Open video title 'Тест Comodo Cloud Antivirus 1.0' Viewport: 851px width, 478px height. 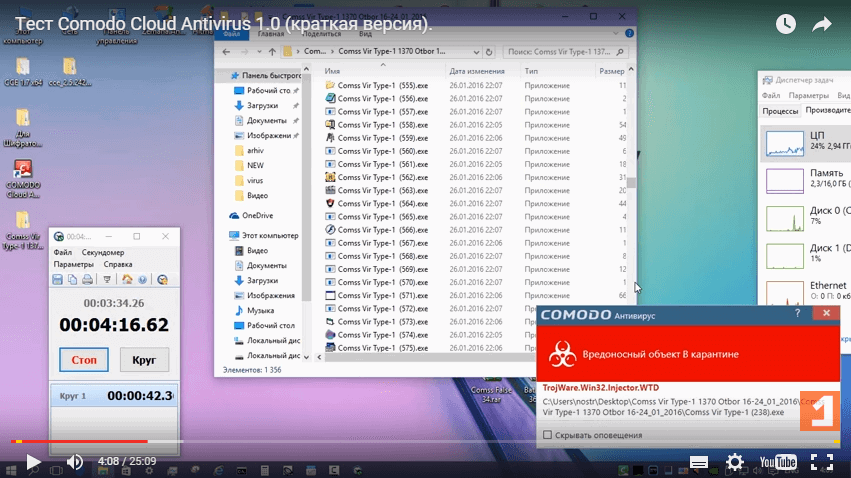pos(223,24)
